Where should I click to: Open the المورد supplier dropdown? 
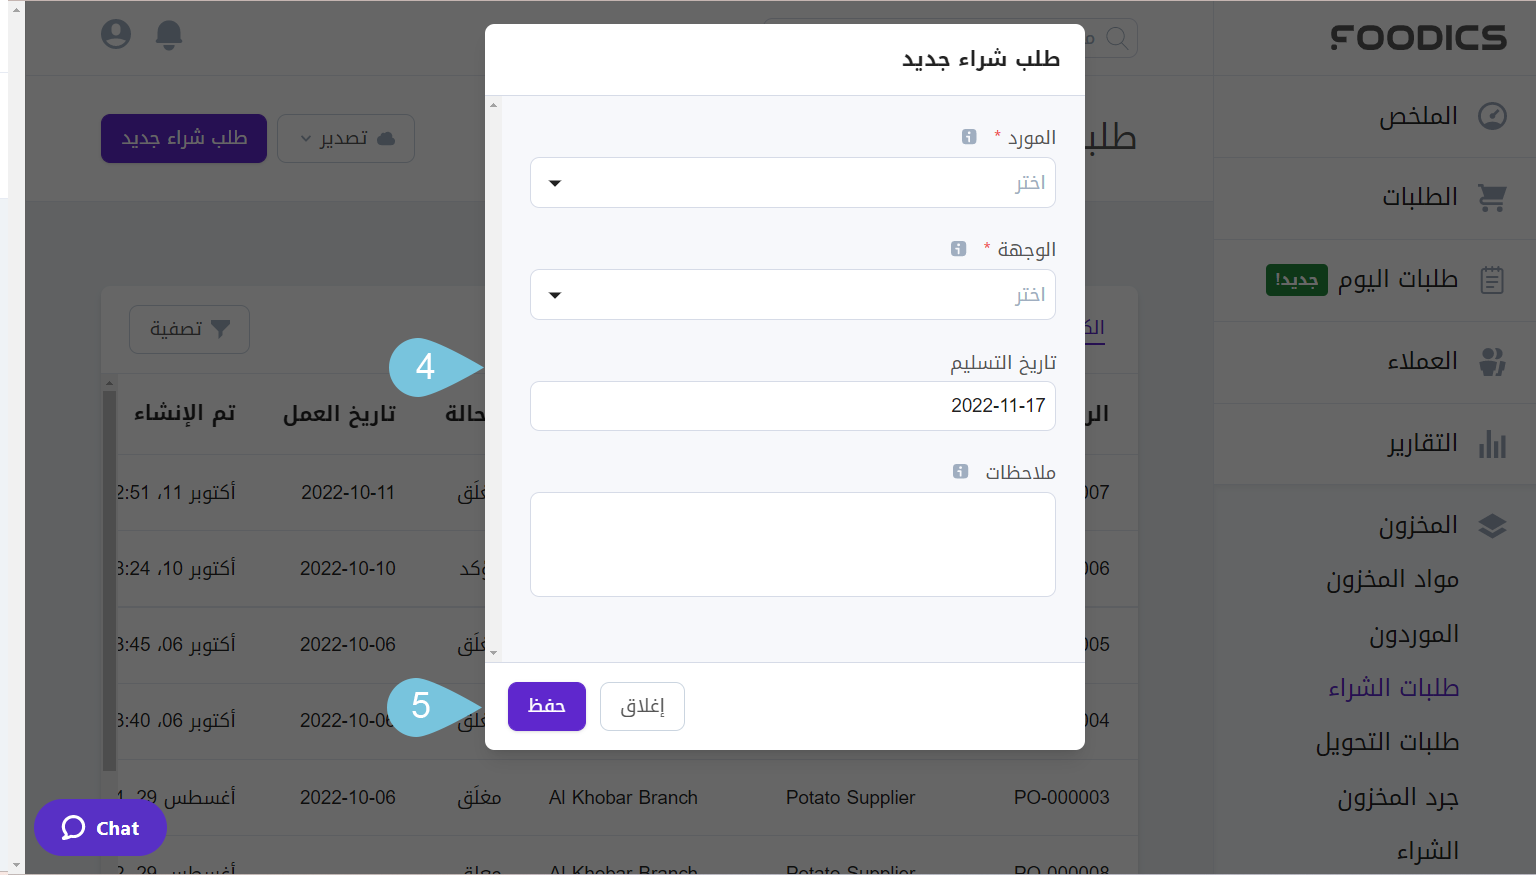[x=792, y=182]
